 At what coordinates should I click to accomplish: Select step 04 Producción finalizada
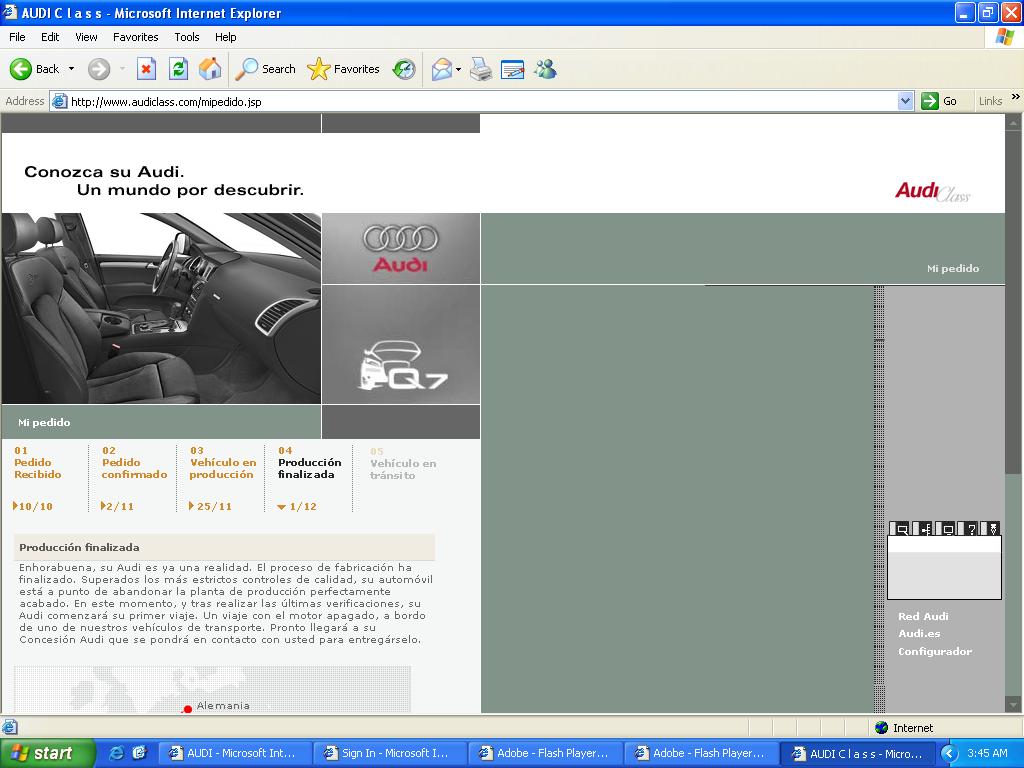pyautogui.click(x=309, y=462)
